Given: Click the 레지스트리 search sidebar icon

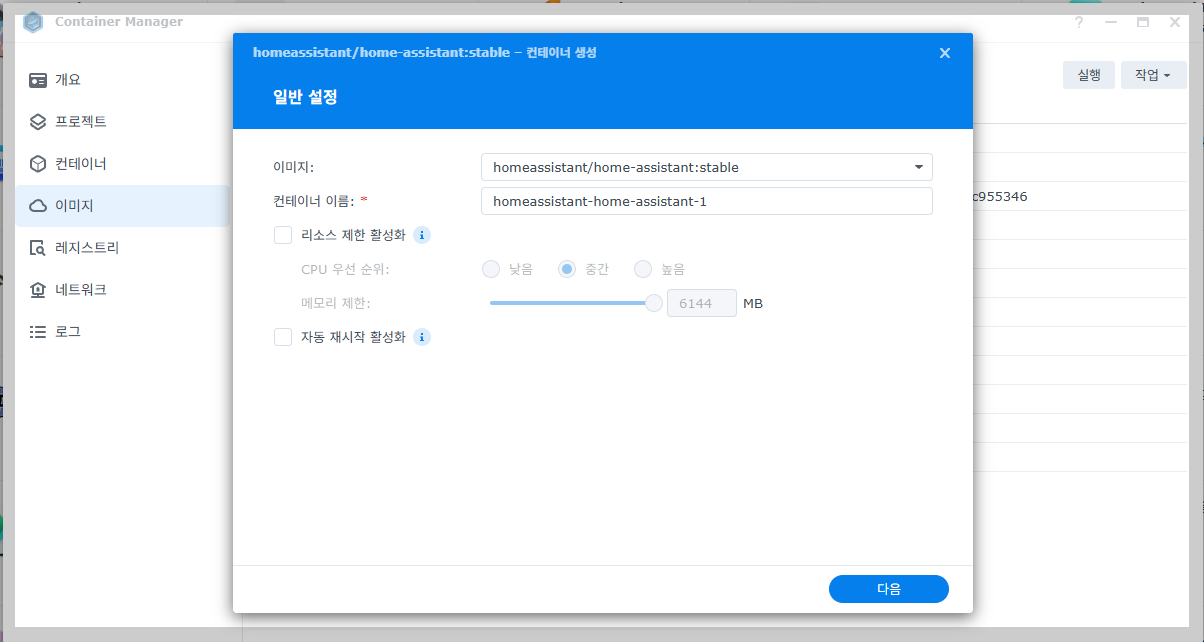Looking at the screenshot, I should coord(38,248).
